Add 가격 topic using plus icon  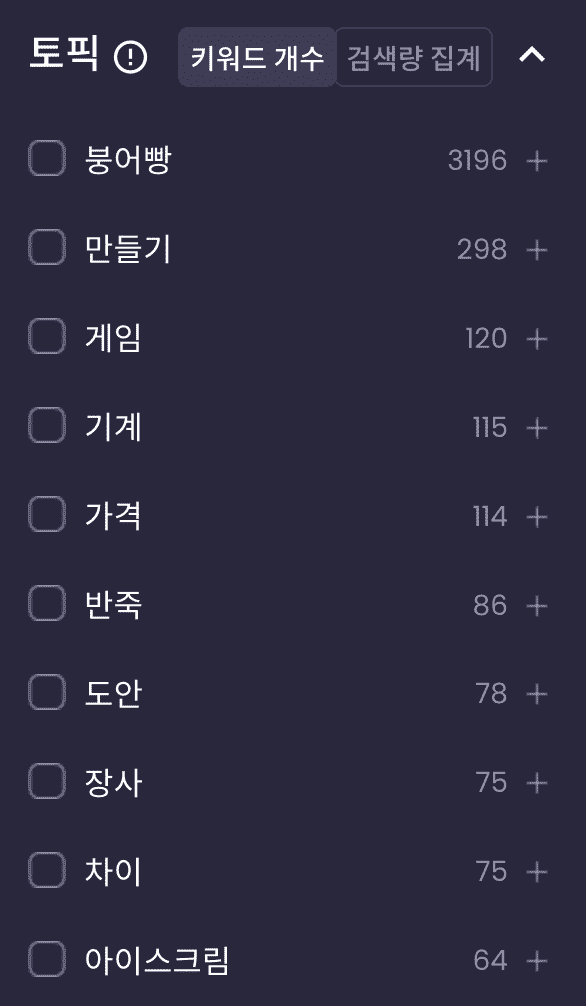pyautogui.click(x=537, y=516)
